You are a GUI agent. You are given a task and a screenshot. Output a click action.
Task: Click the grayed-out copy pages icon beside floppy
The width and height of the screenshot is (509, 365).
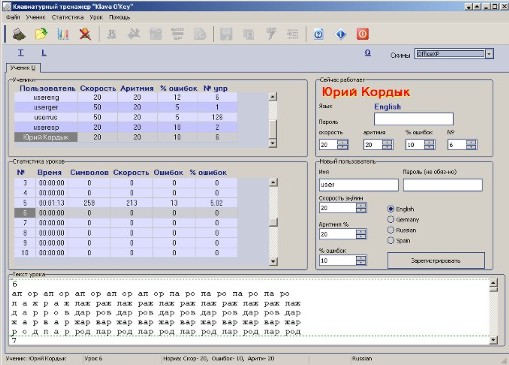(248, 34)
